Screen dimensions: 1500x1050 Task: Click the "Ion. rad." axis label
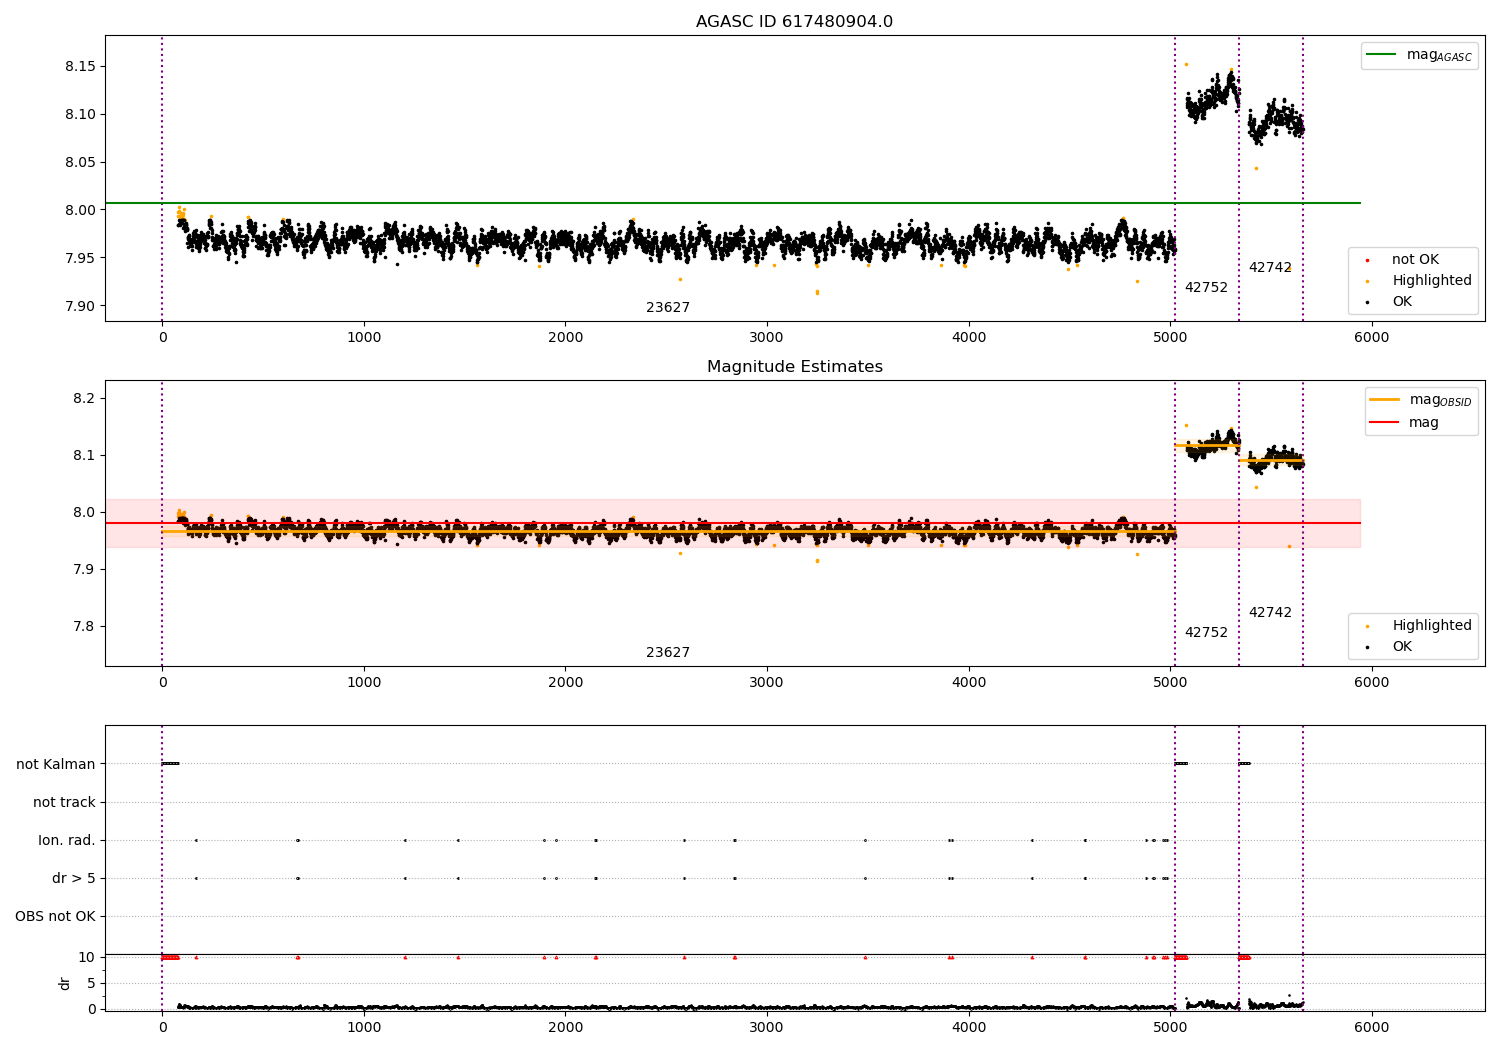tap(67, 841)
